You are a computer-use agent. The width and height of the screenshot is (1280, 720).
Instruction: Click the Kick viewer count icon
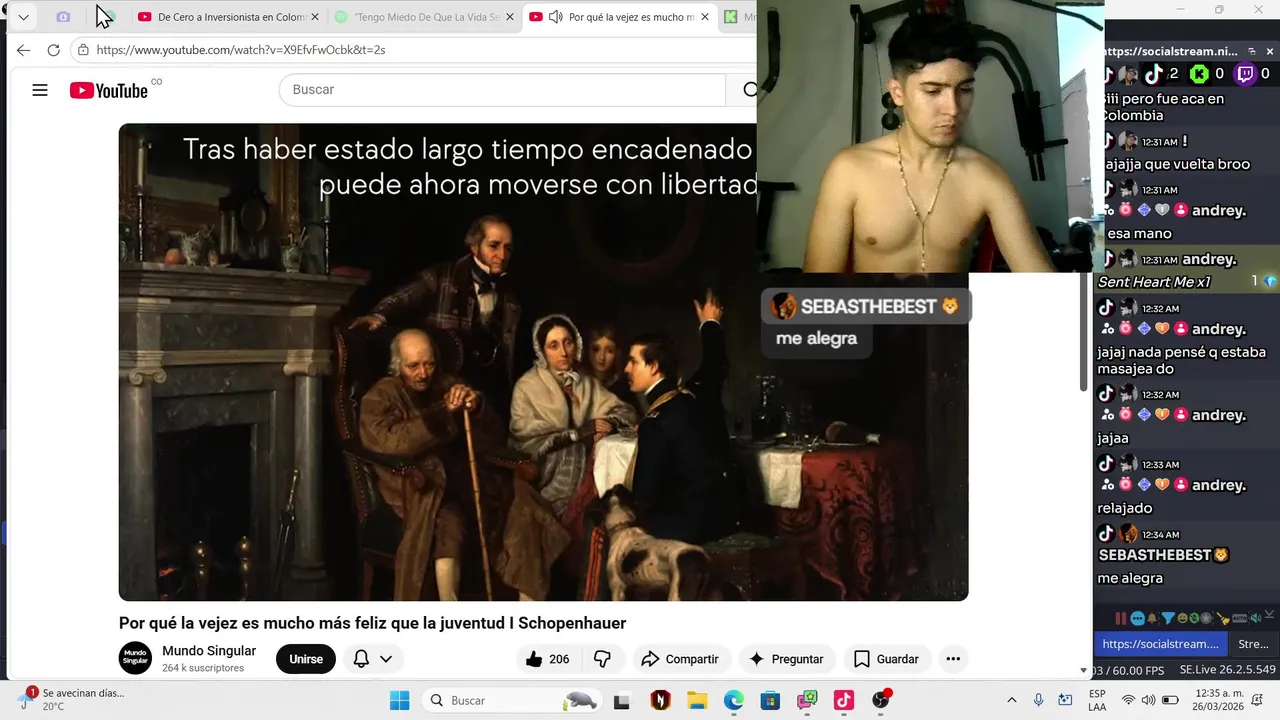pos(1198,74)
